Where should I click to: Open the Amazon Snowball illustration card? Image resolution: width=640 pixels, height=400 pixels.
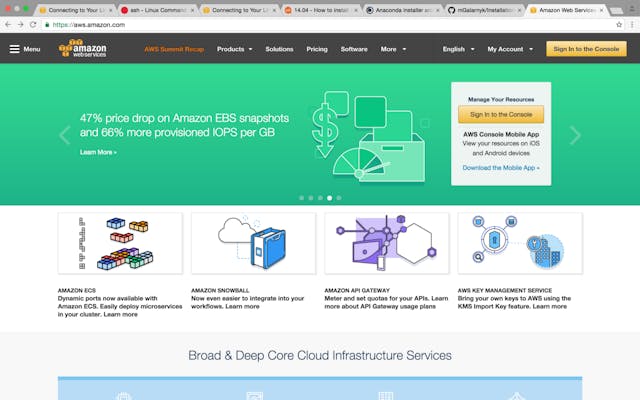253,243
